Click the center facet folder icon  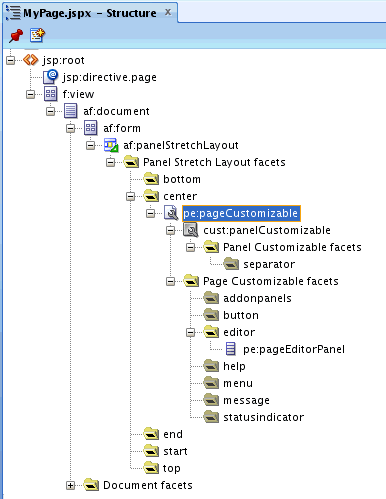151,196
